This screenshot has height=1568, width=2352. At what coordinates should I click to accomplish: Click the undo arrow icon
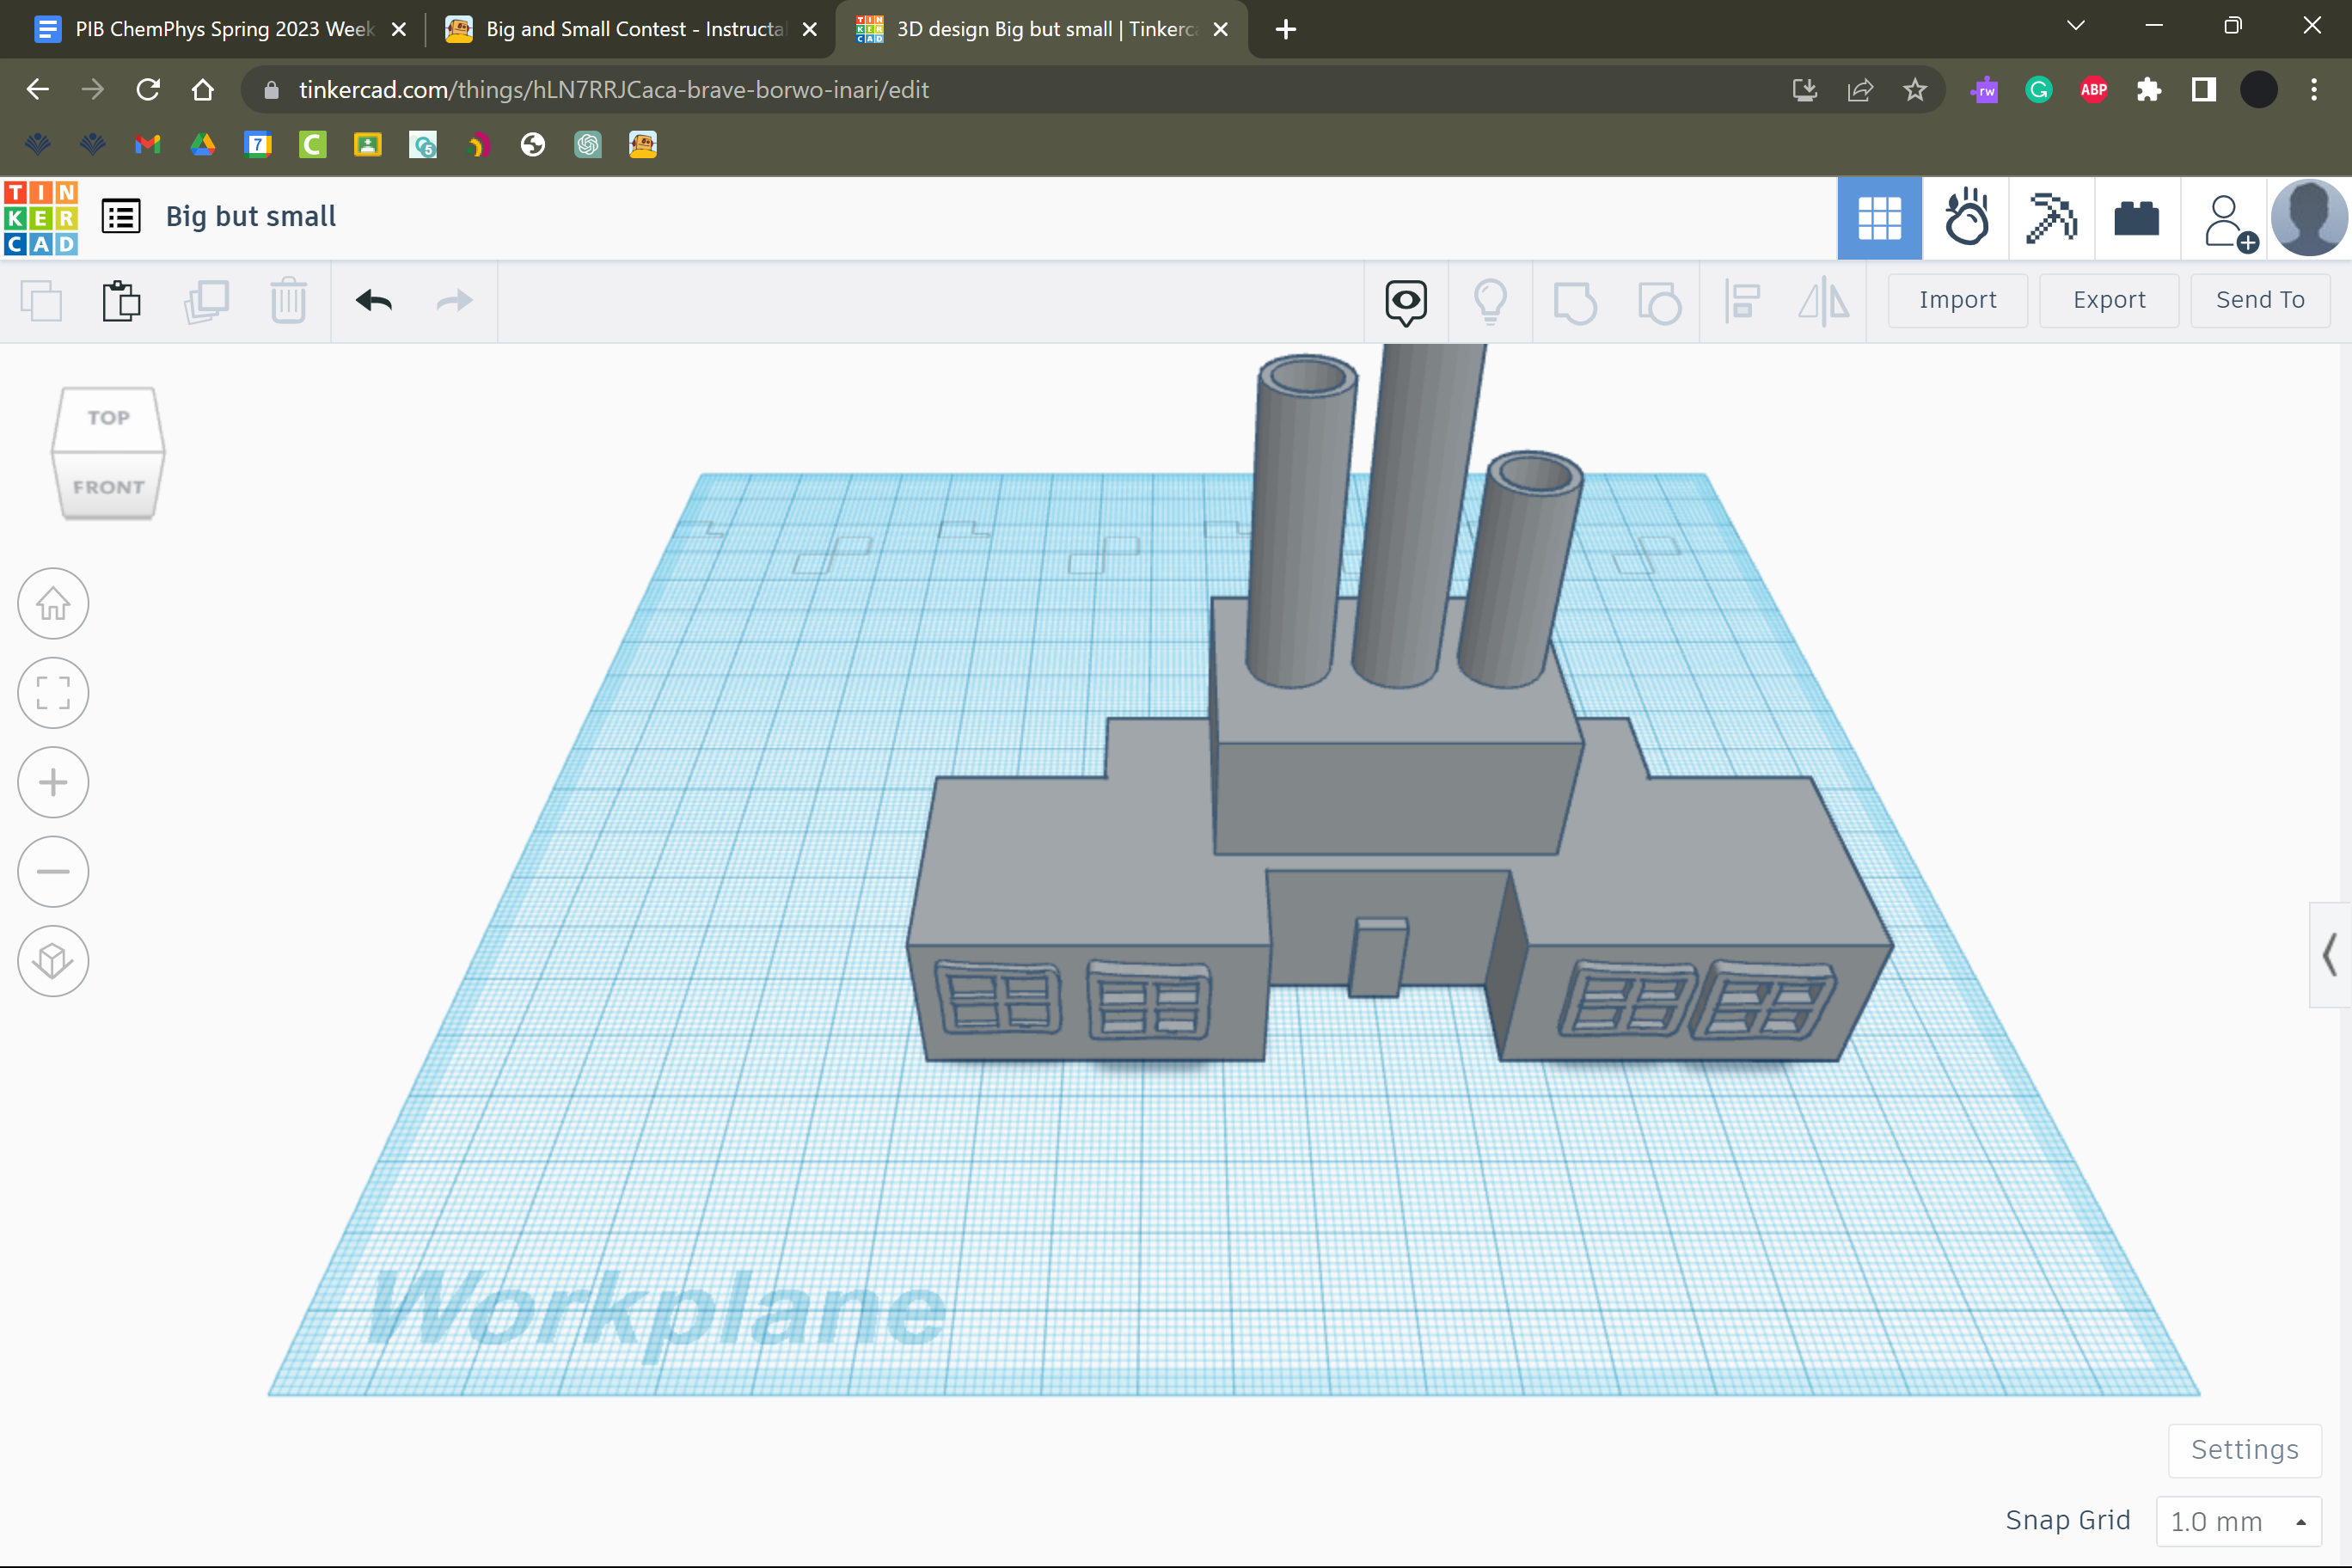click(374, 301)
